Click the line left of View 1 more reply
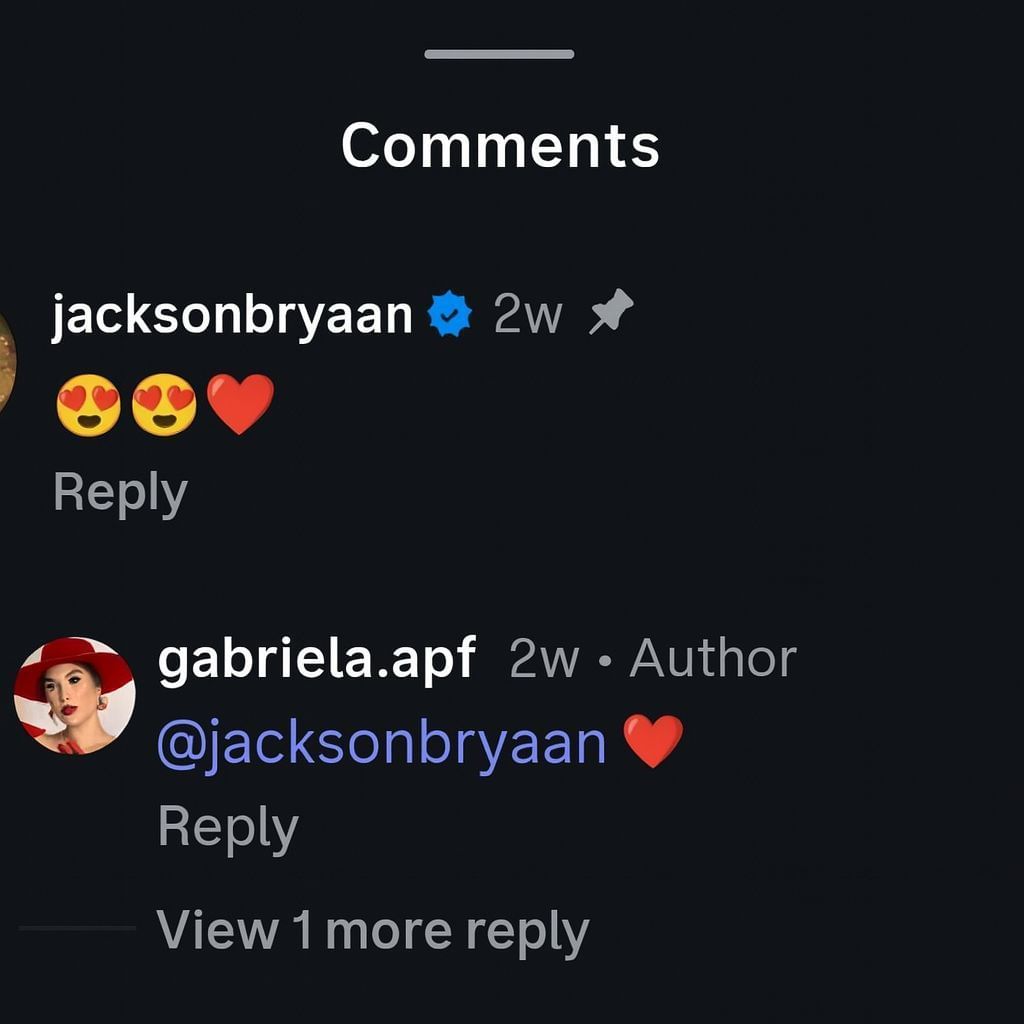 [77, 928]
